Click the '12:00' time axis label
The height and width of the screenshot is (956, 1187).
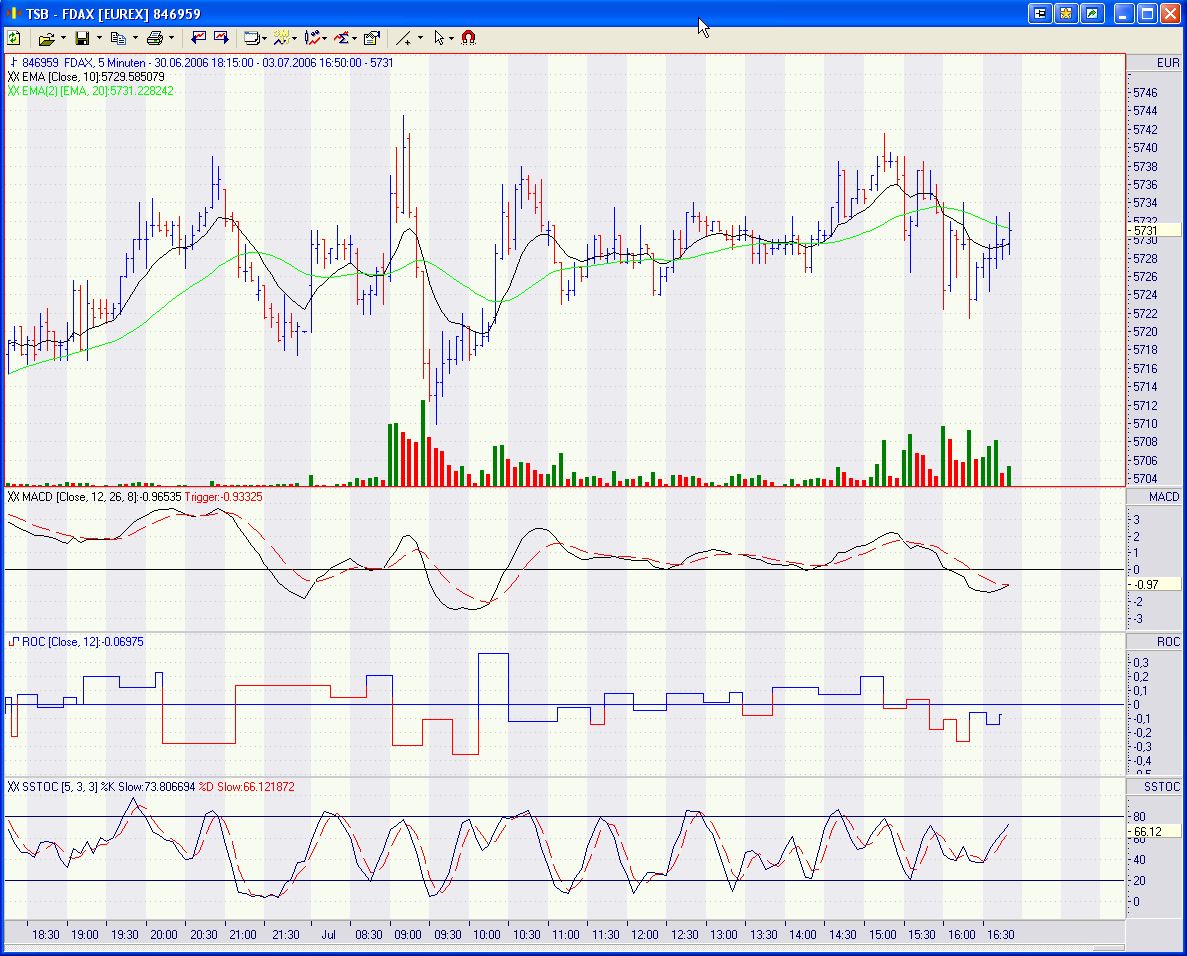(x=644, y=935)
